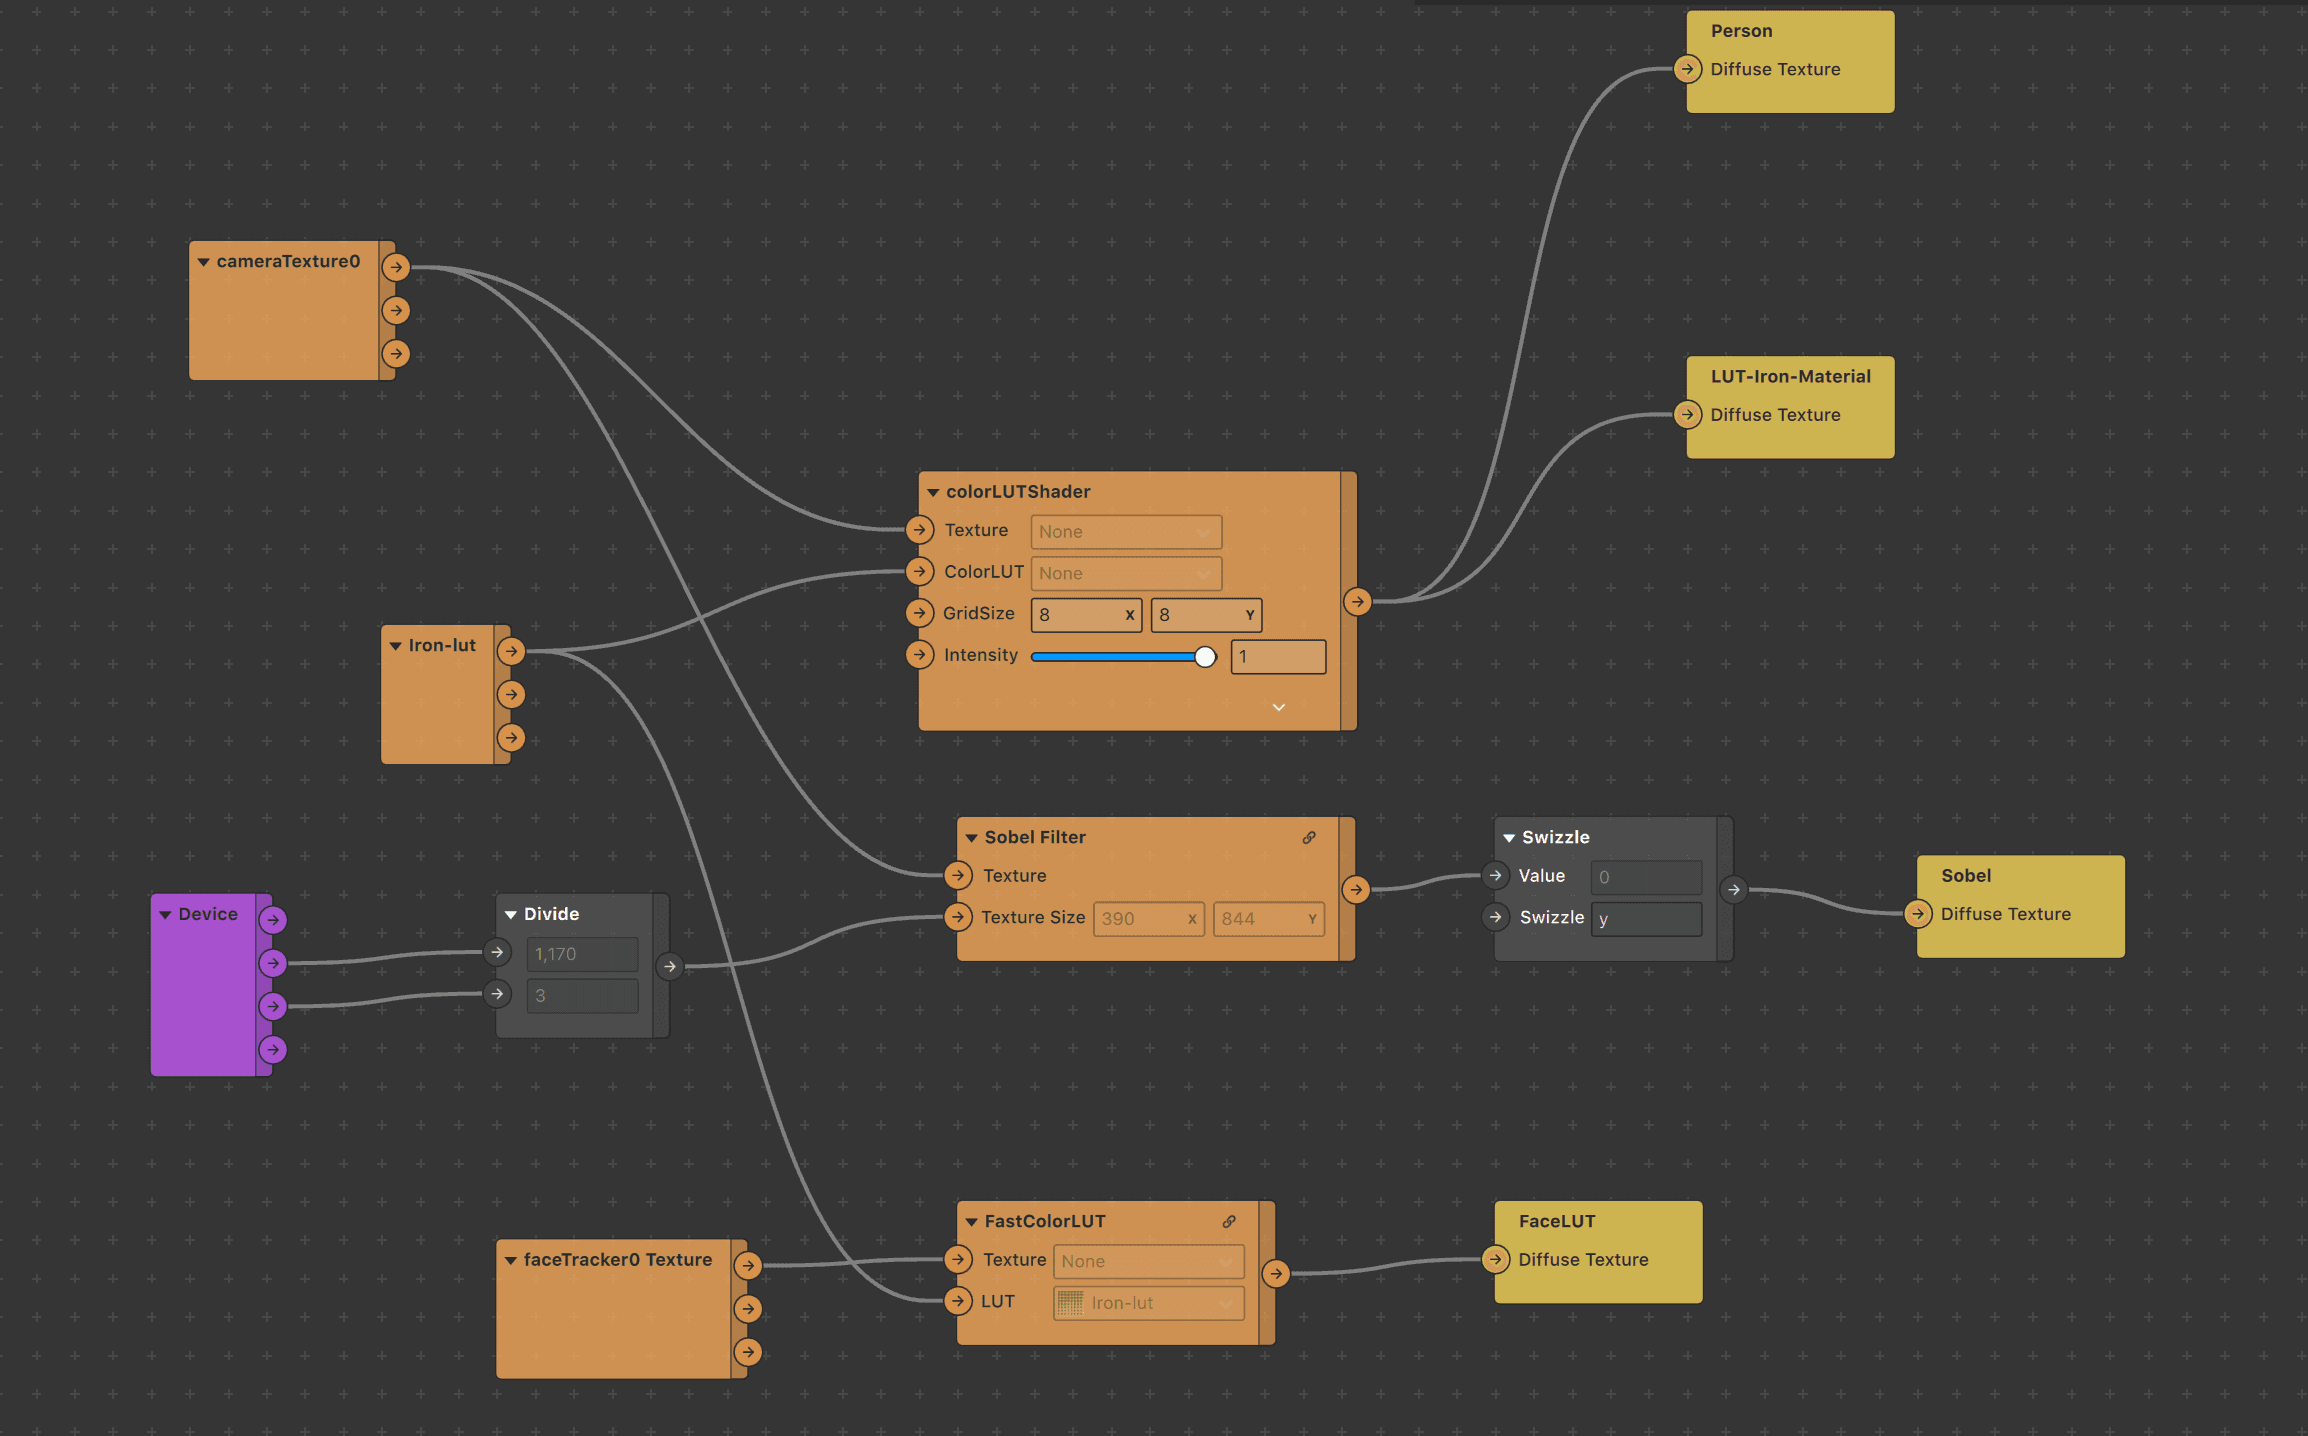
Task: Collapse the cameraTexture0 node
Action: tap(204, 262)
